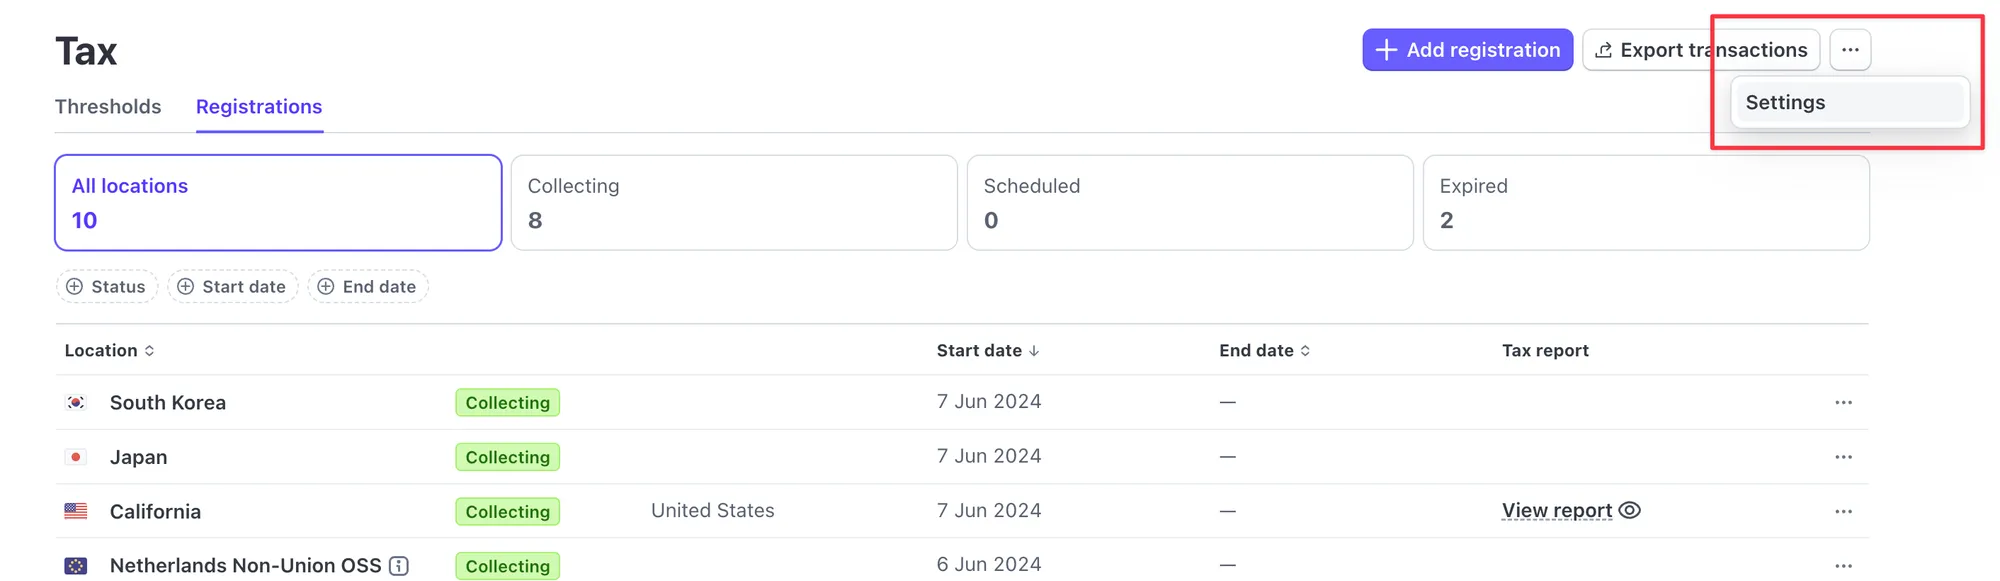
Task: Click the Start date sort arrow
Action: tap(1035, 351)
